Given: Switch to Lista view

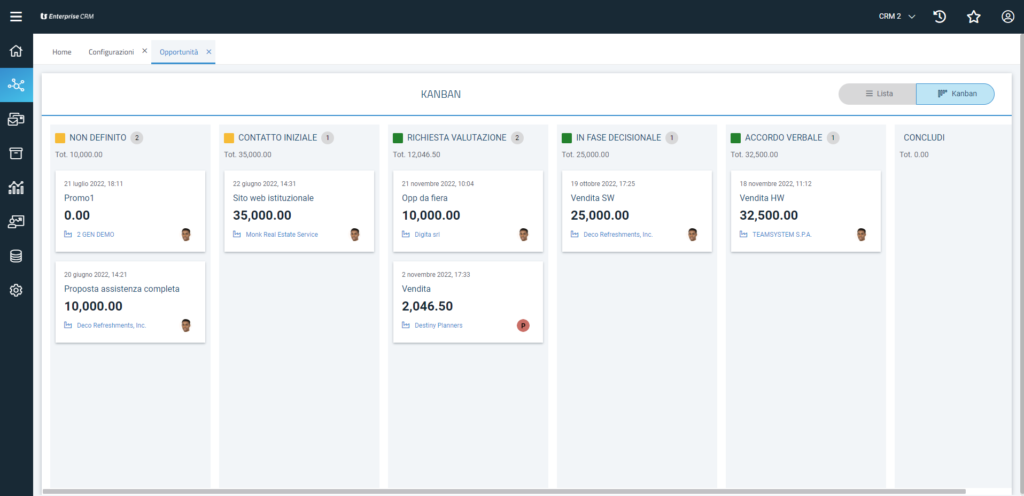Looking at the screenshot, I should pos(878,94).
